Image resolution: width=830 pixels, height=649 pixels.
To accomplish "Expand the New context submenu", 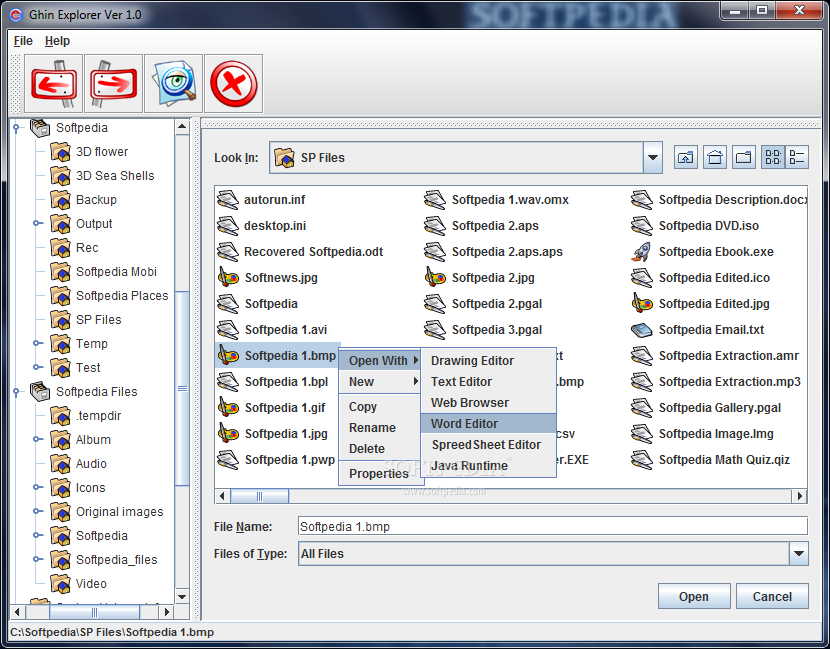I will [380, 382].
